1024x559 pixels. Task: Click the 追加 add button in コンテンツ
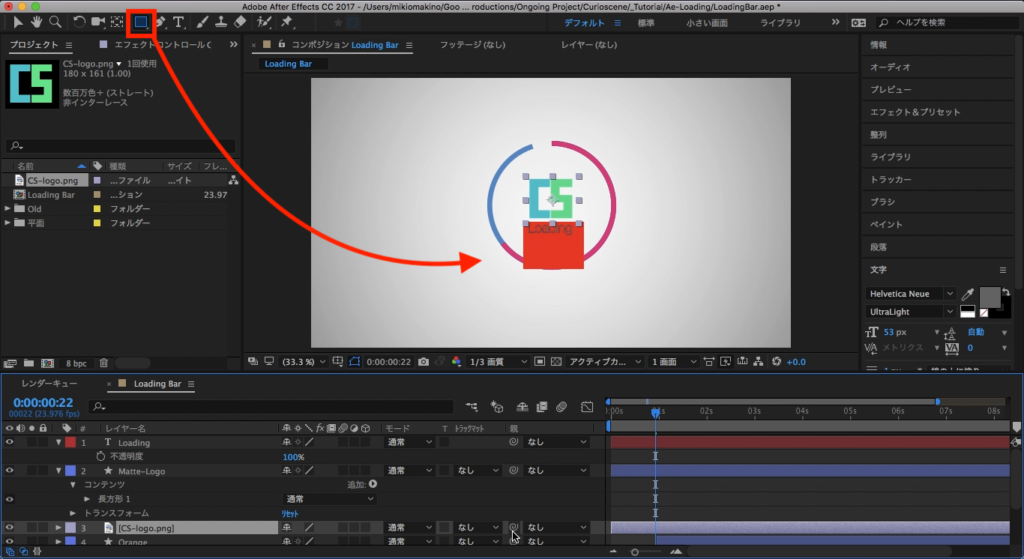[x=372, y=484]
